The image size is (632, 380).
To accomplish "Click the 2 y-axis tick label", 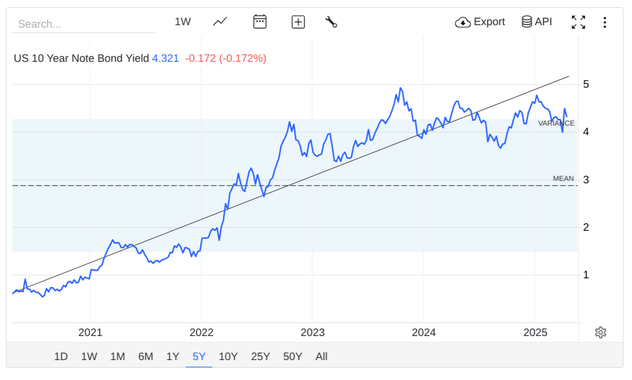I will coord(586,227).
